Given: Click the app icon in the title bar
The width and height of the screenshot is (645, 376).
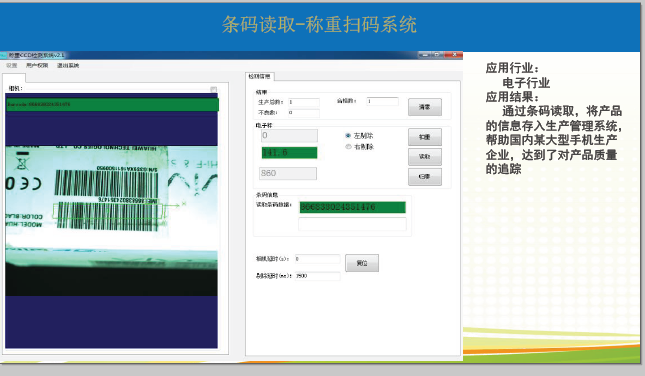Looking at the screenshot, I should [x=4, y=55].
